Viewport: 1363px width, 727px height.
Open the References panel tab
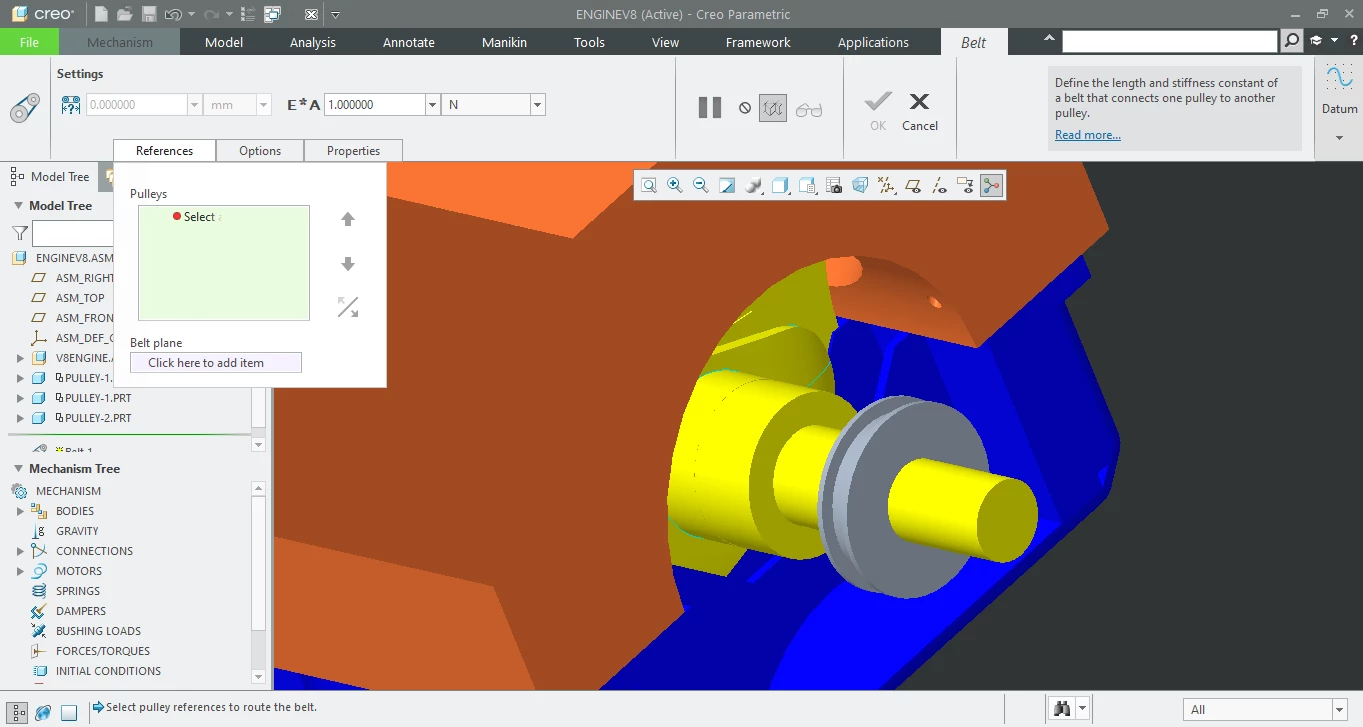pyautogui.click(x=164, y=150)
